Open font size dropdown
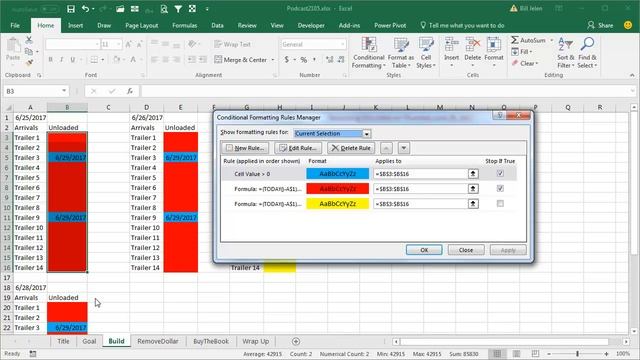This screenshot has height=360, width=640. [x=118, y=44]
